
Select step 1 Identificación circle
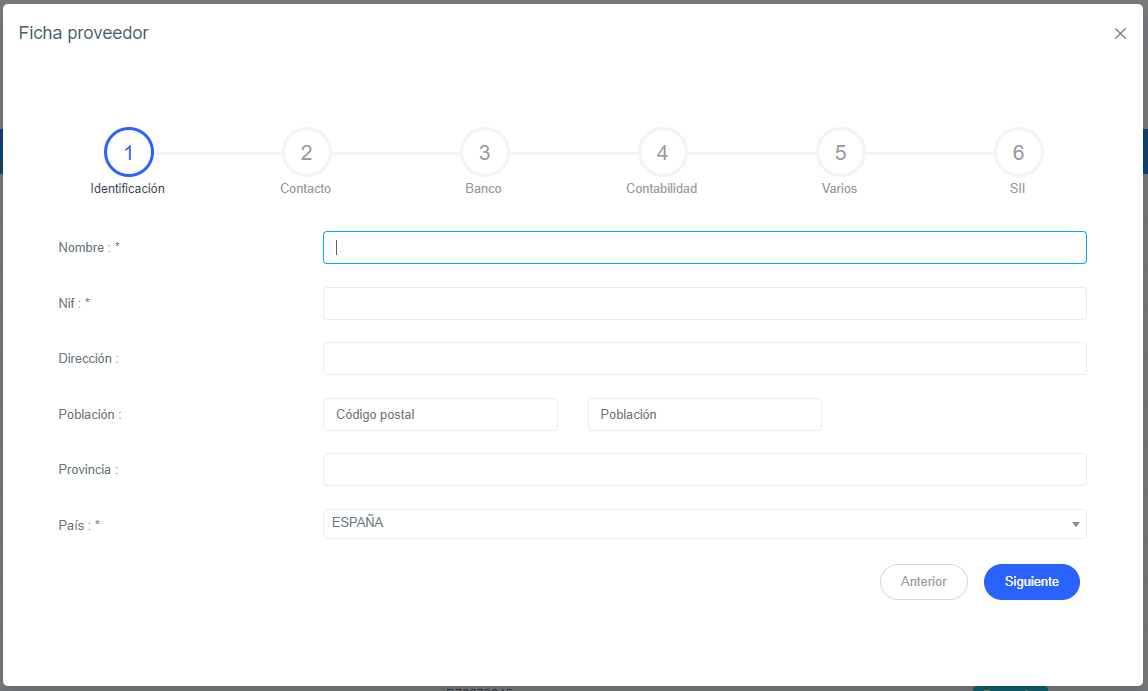(x=128, y=153)
